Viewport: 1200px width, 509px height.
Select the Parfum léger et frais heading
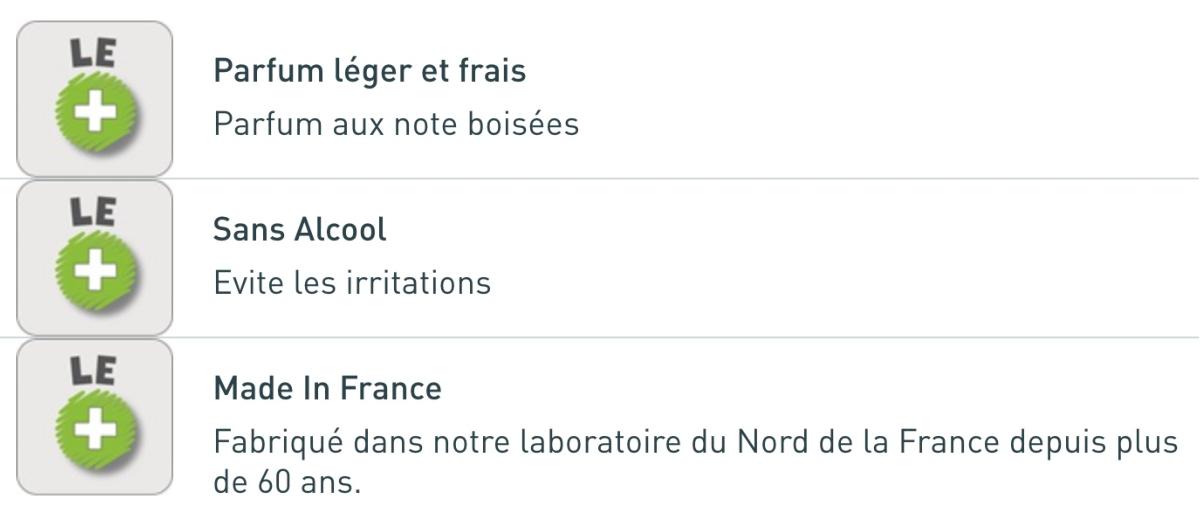[370, 72]
